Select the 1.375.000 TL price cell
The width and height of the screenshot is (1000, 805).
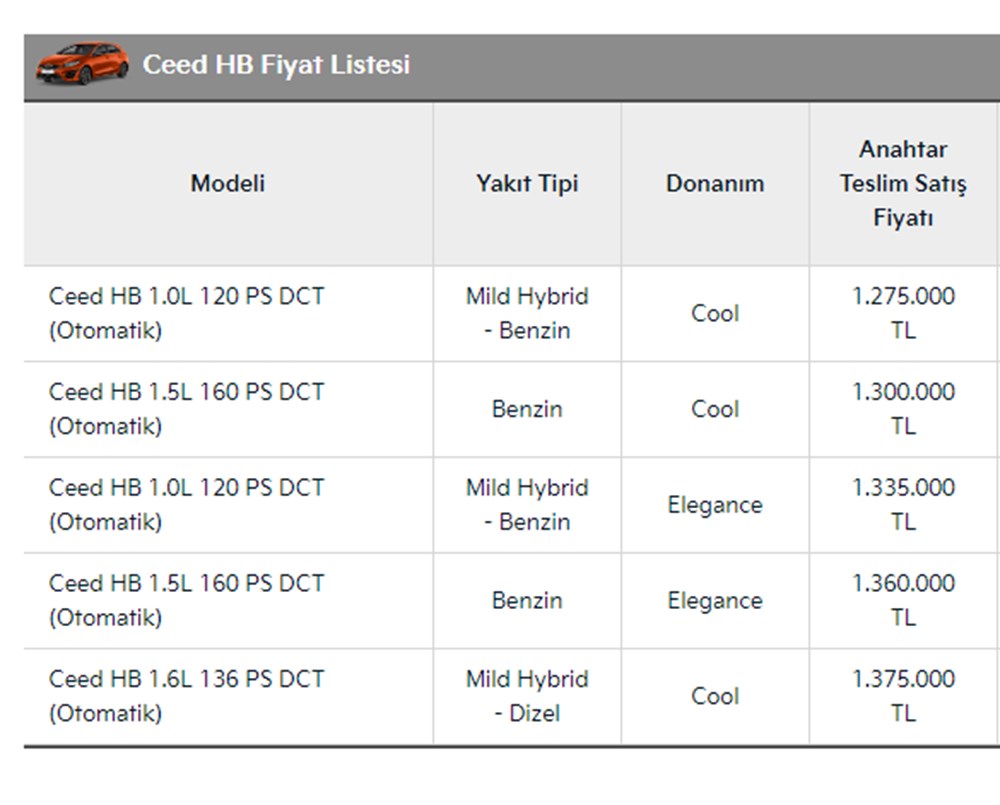[903, 696]
